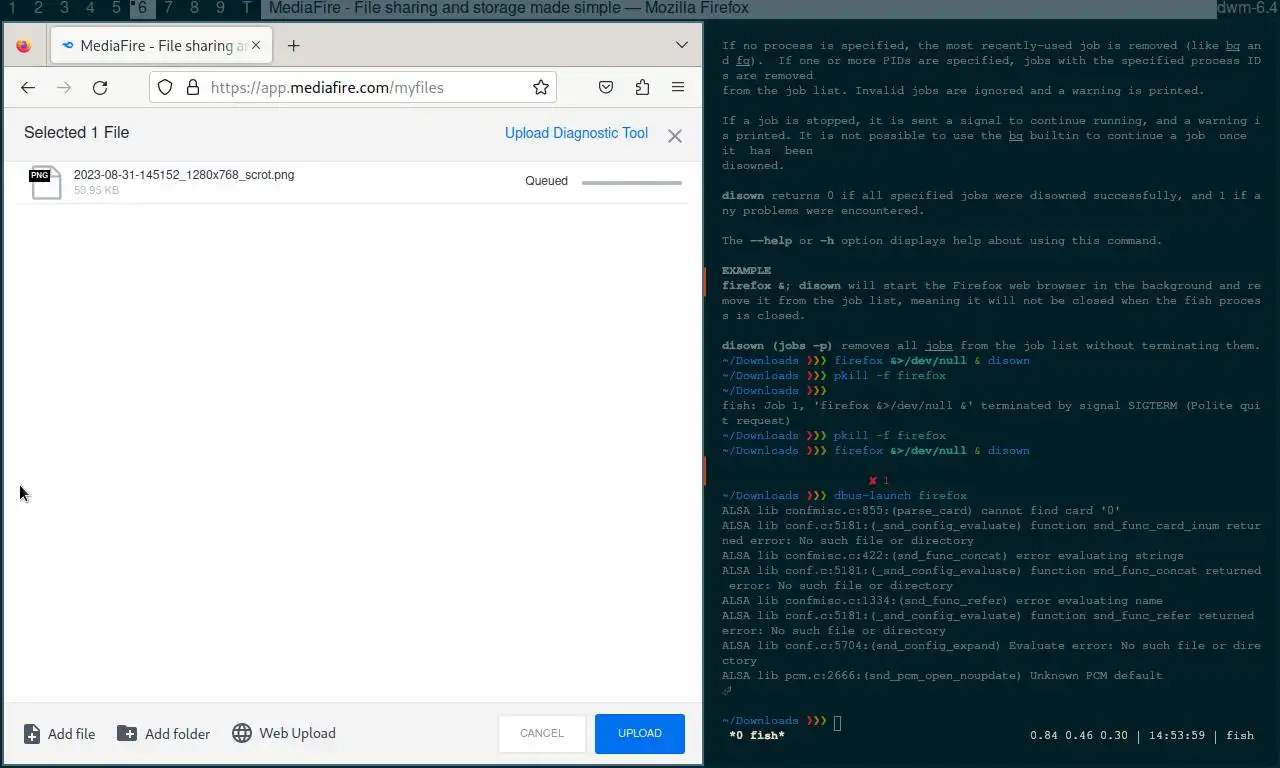Cancel the upload dialog
The image size is (1280, 768).
(542, 733)
